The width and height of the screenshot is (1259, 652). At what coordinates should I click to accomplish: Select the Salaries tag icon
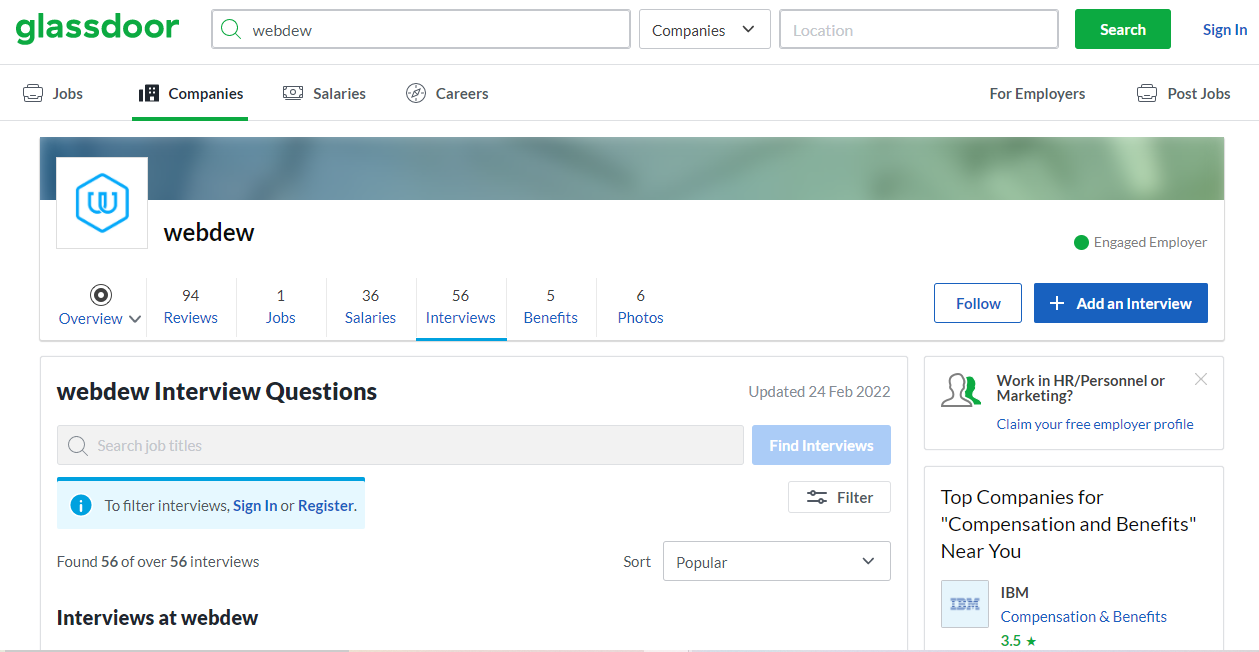293,92
